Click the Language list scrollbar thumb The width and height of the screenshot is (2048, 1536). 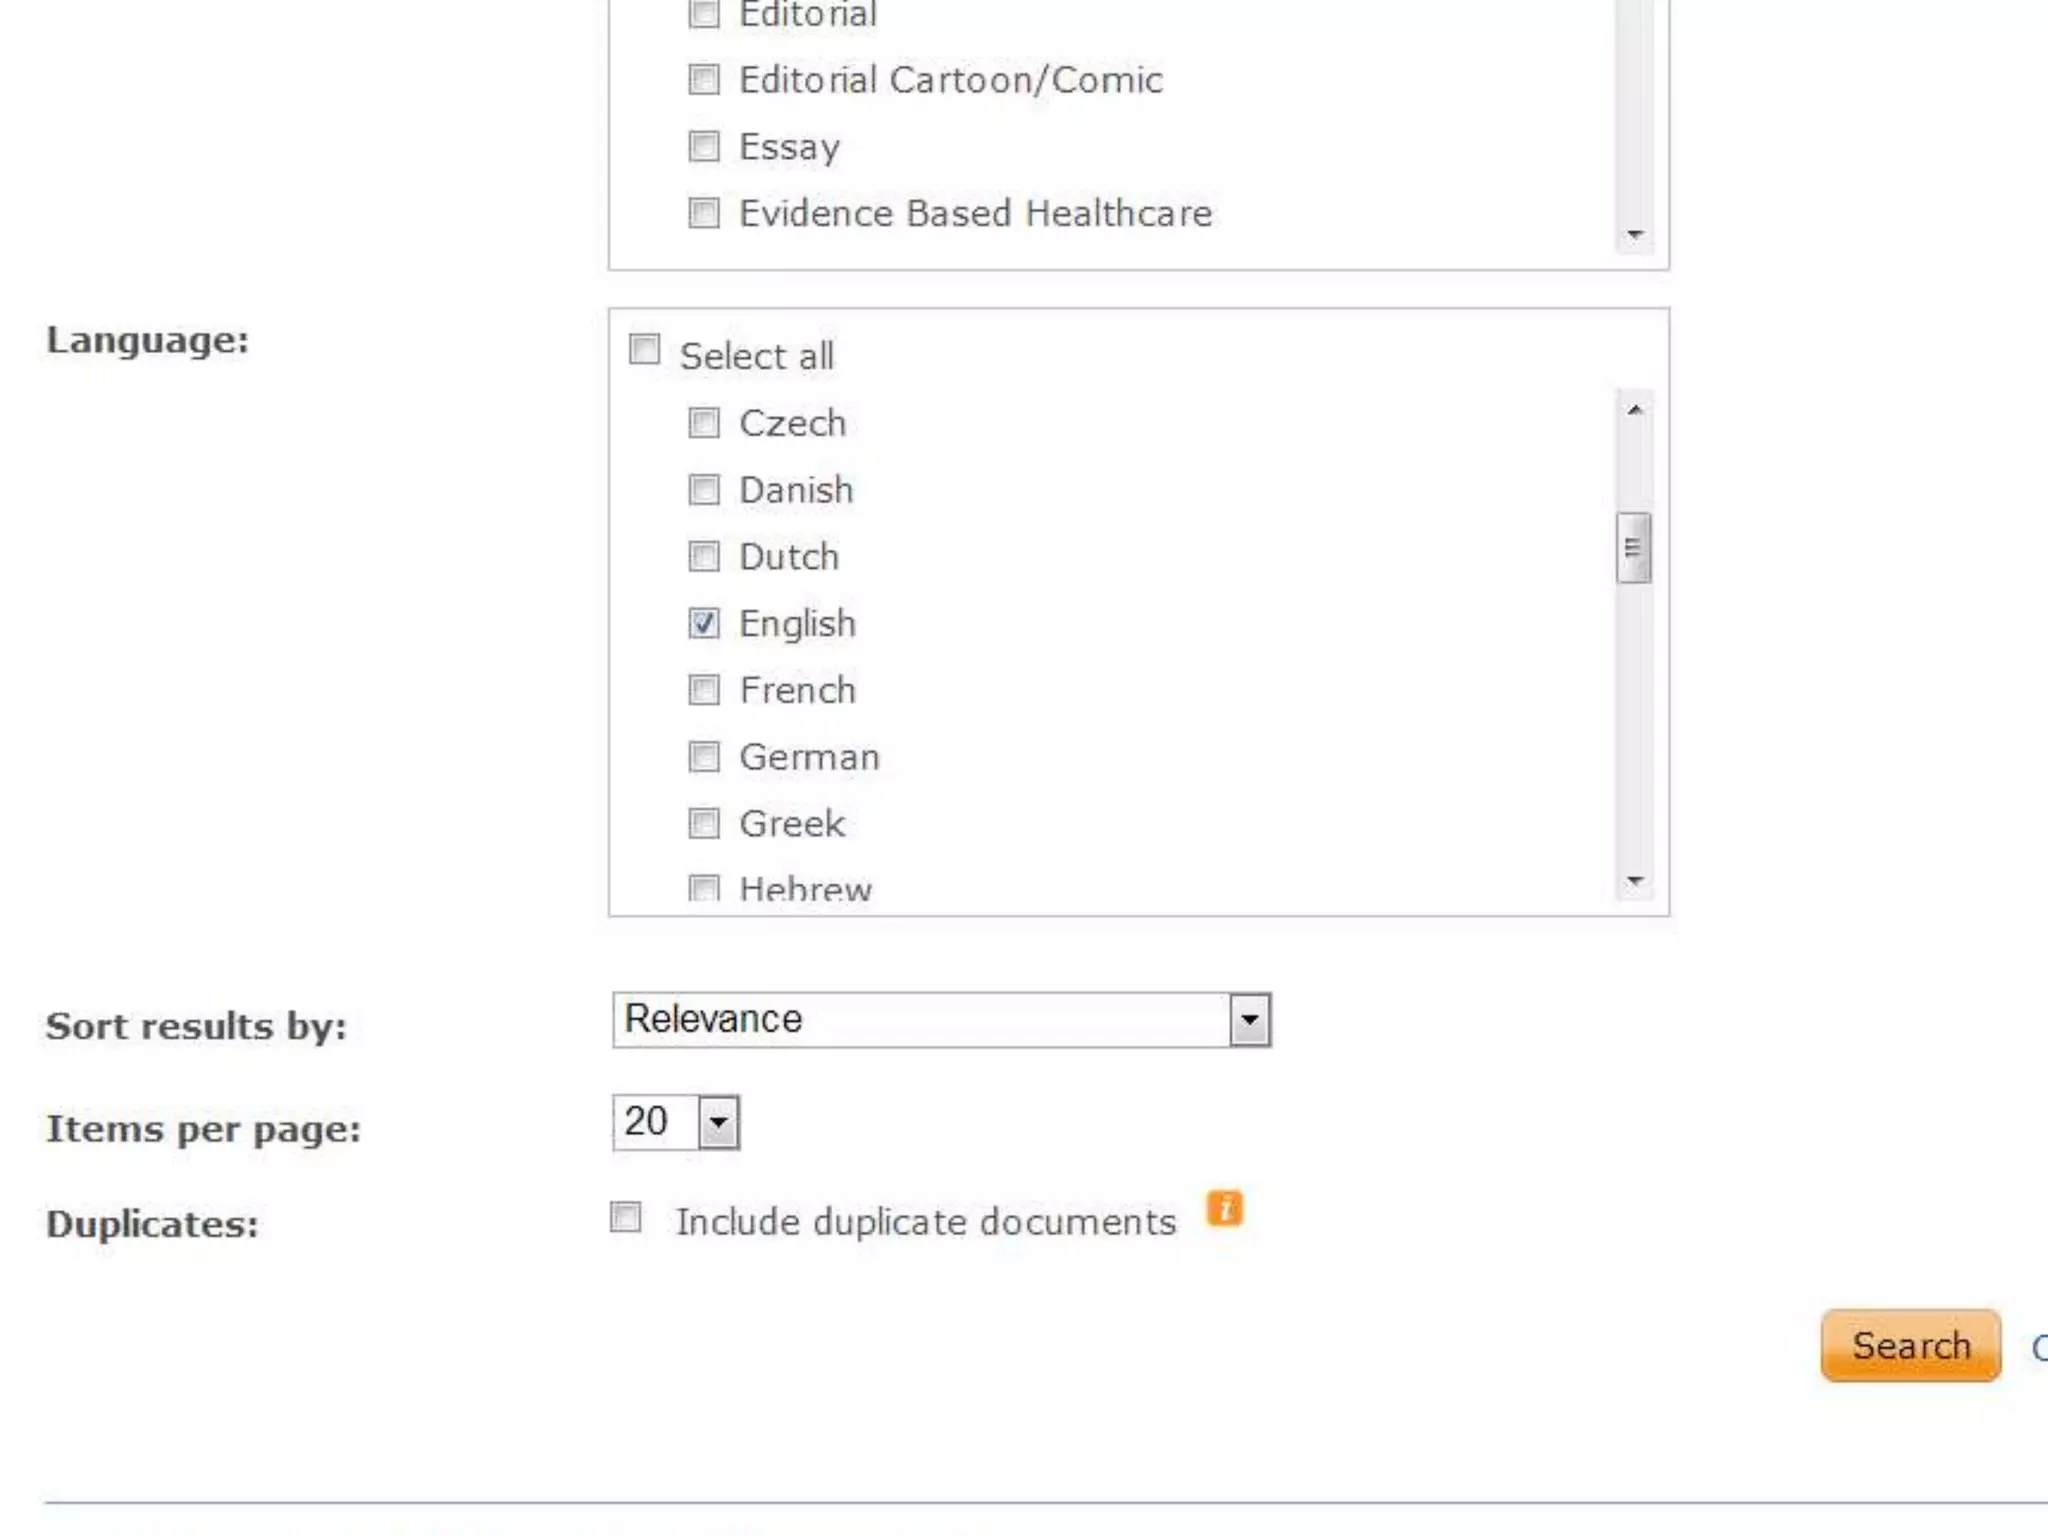(x=1633, y=548)
